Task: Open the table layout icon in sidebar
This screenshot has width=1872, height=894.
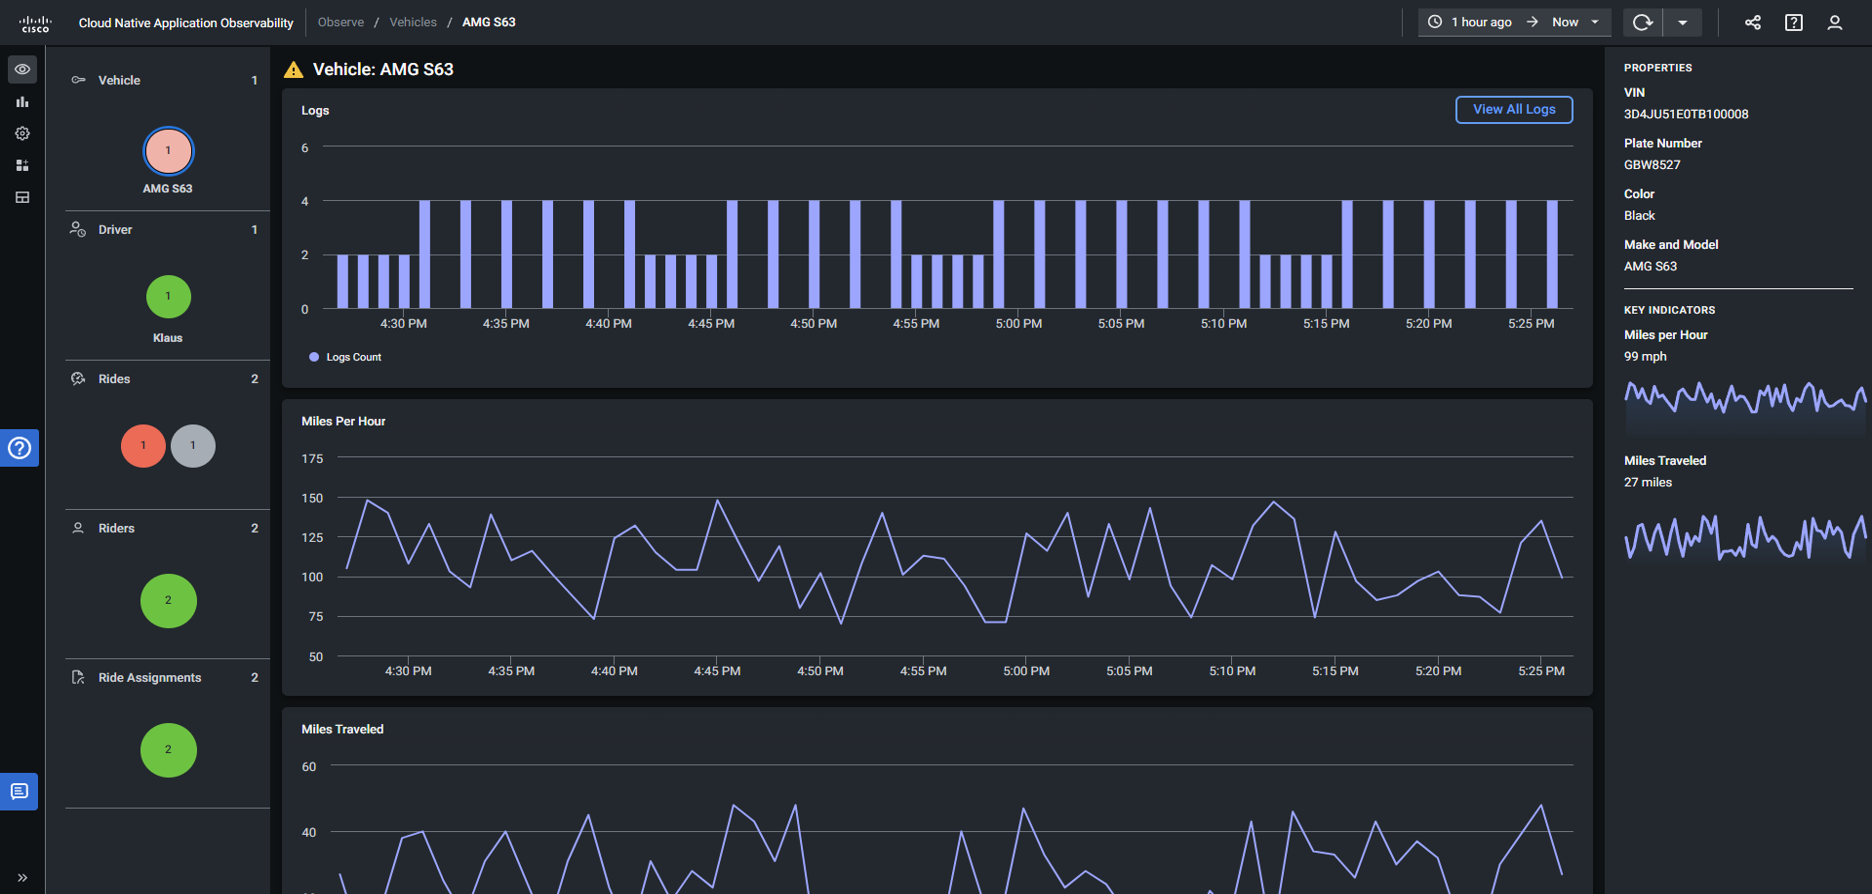Action: (x=22, y=198)
